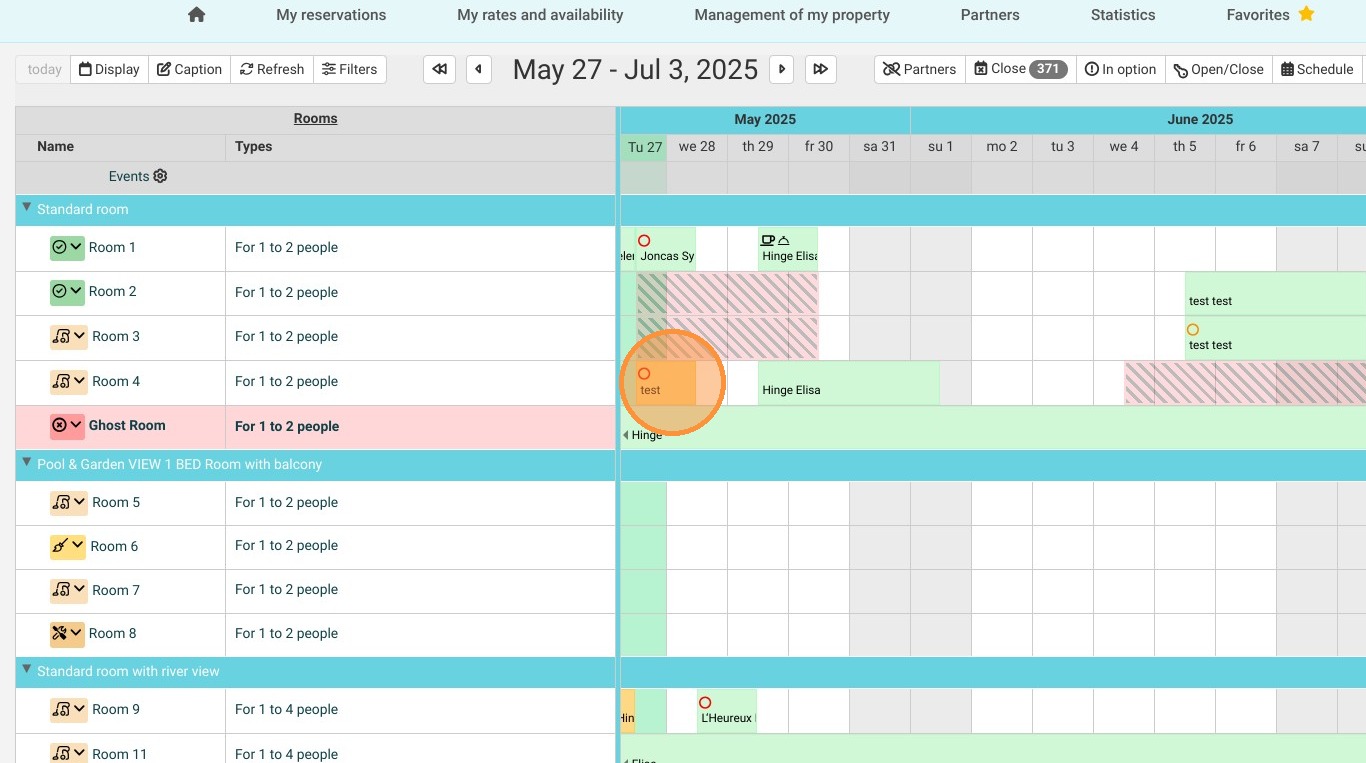
Task: Open Room 7 status dropdown
Action: [68, 591]
